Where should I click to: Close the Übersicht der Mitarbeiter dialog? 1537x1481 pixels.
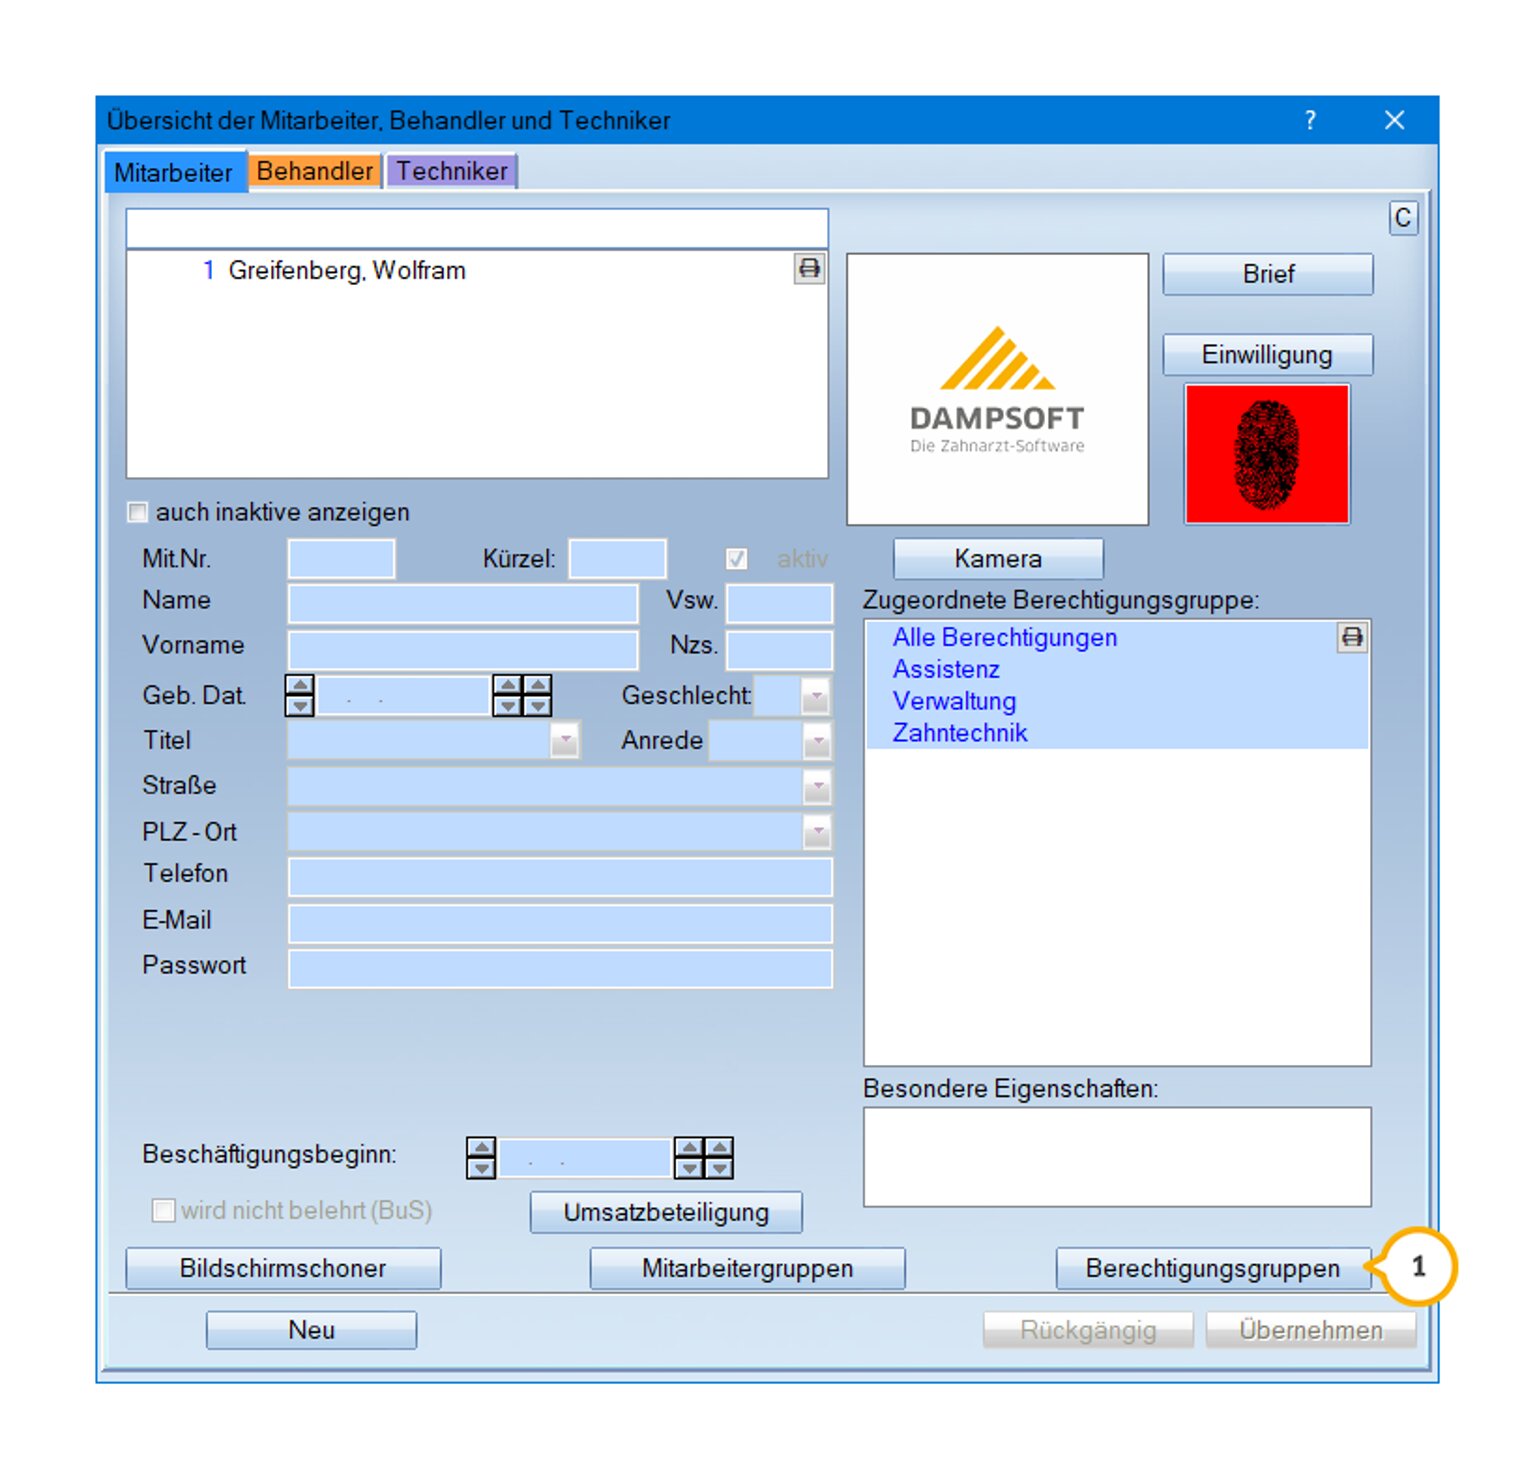(1394, 121)
